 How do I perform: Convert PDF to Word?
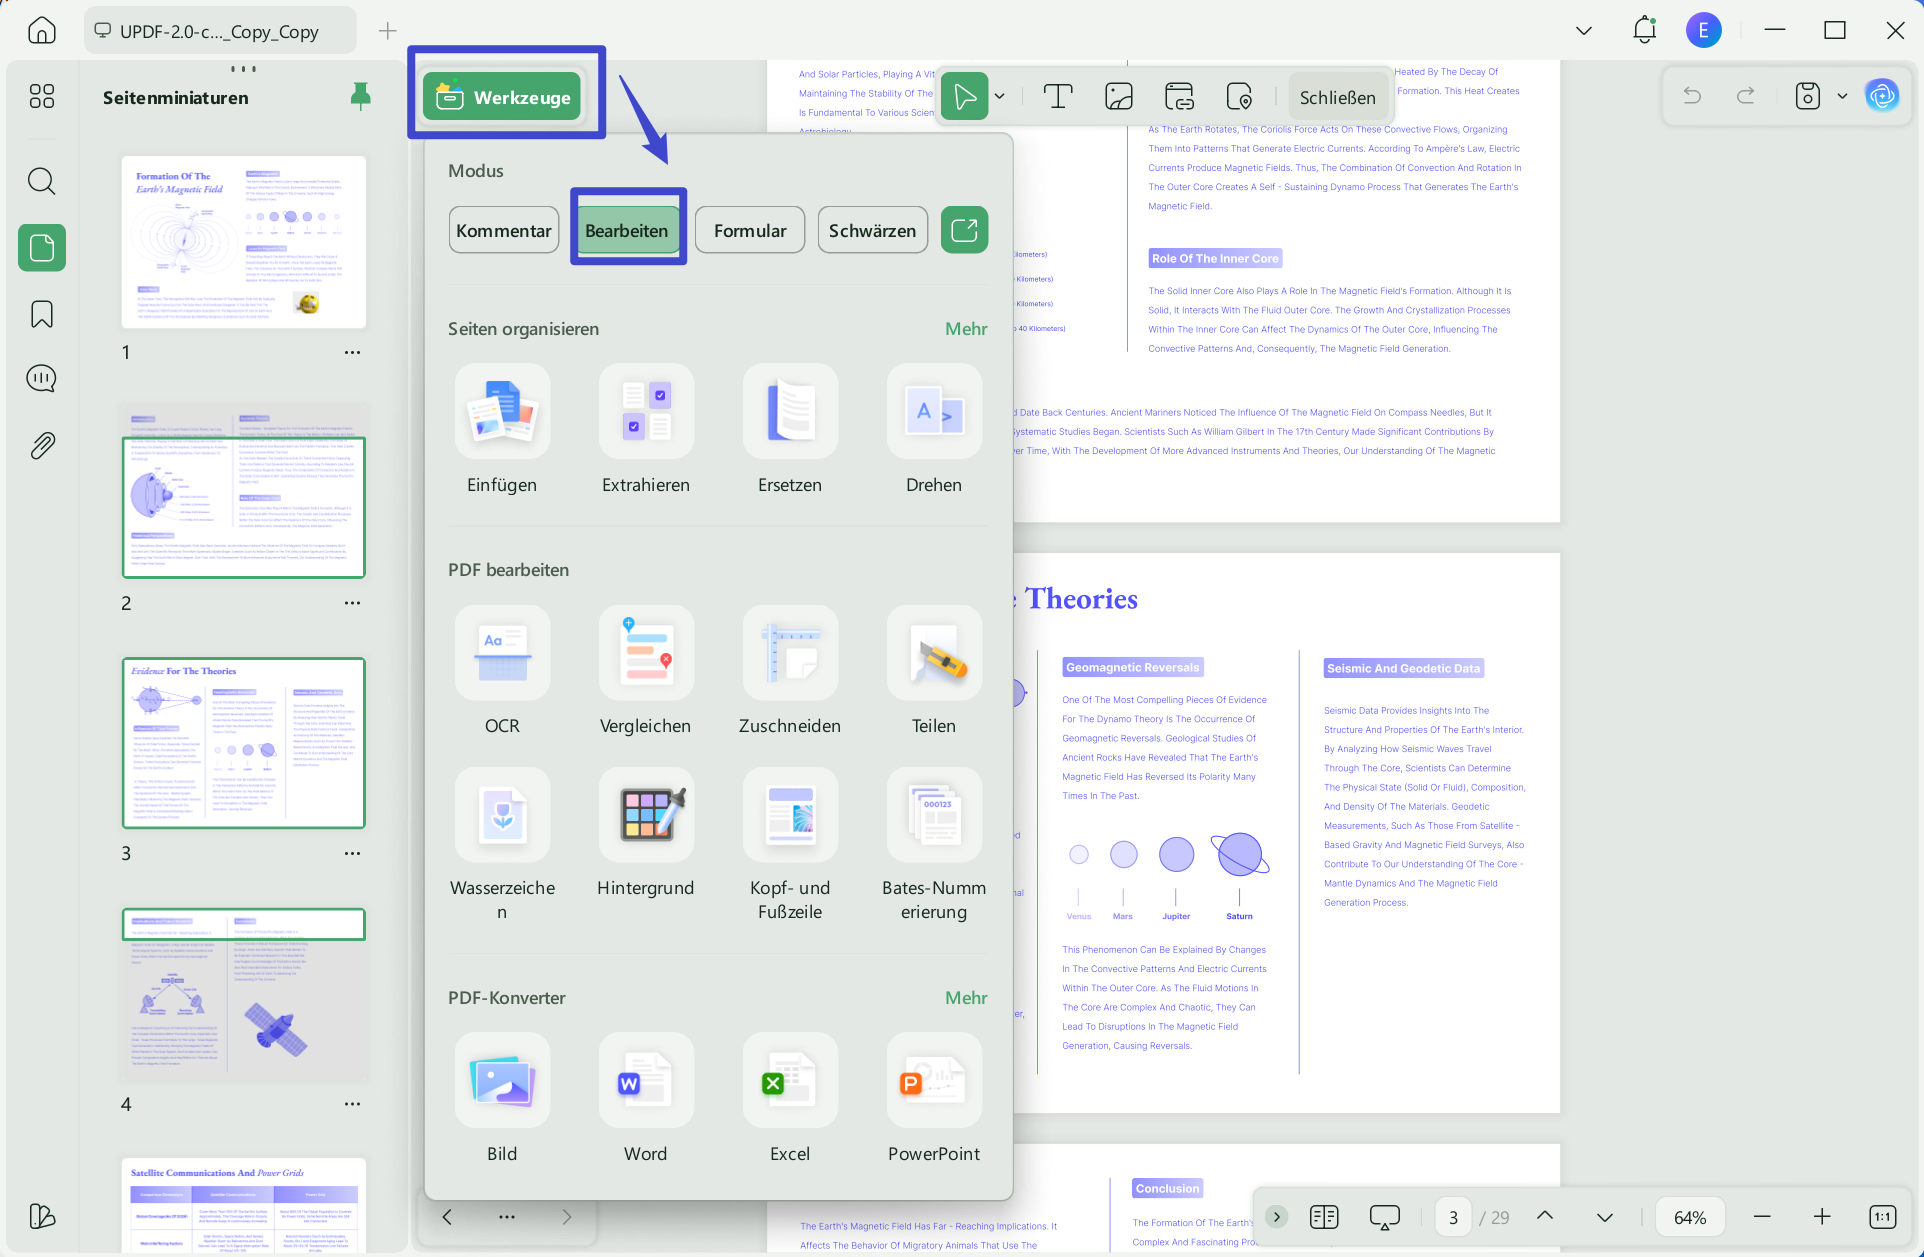point(646,1080)
